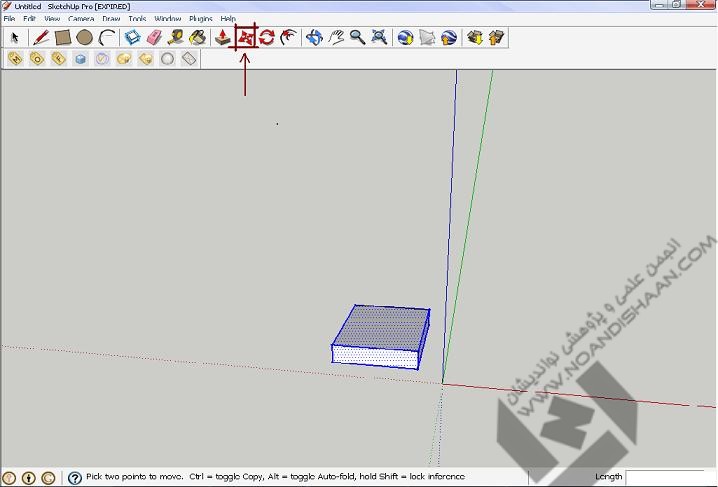Click the question mark help icon in status bar
Viewport: 718px width, 487px height.
coord(75,478)
